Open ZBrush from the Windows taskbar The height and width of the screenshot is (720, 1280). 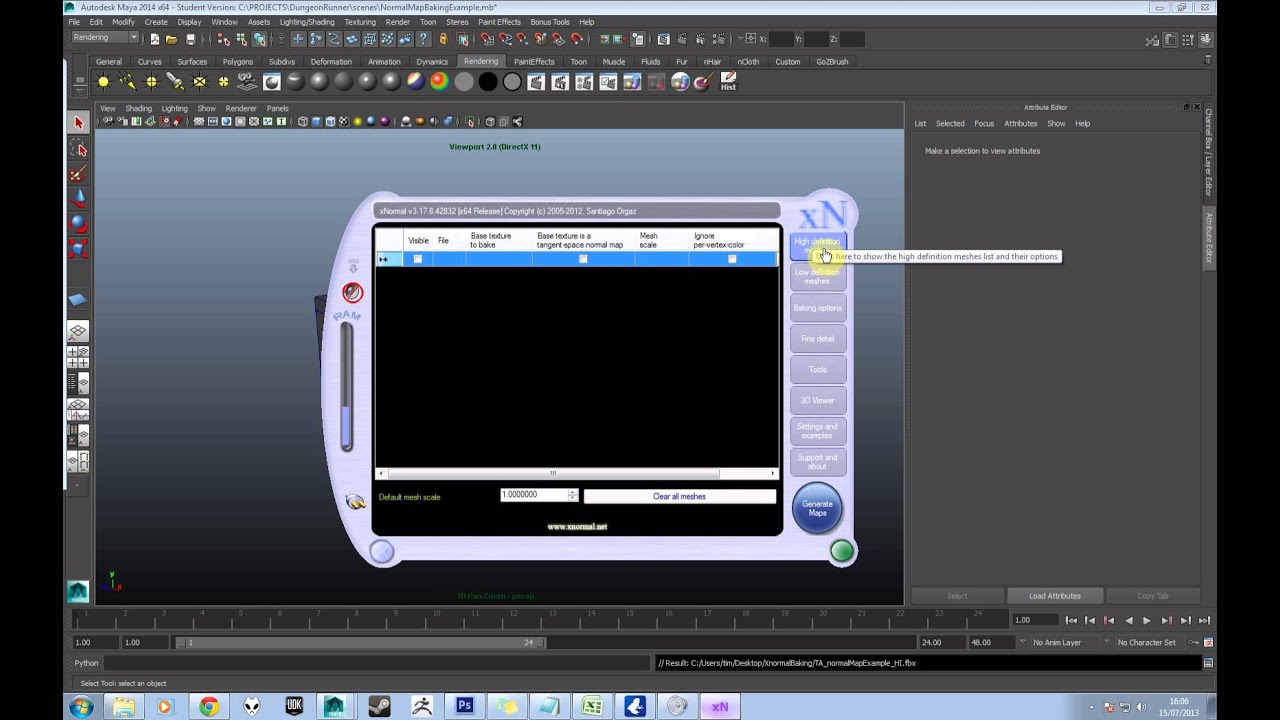click(421, 706)
